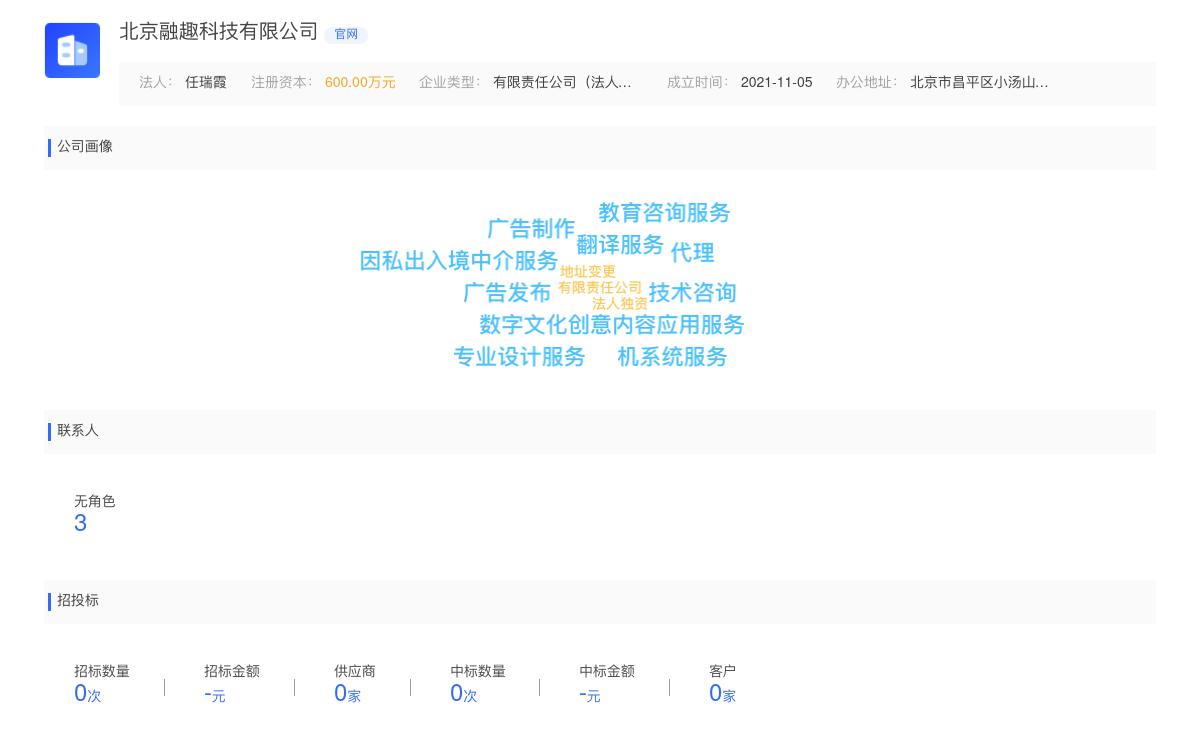Click legal representative name 任瑞霞
1200x752 pixels.
(x=205, y=83)
